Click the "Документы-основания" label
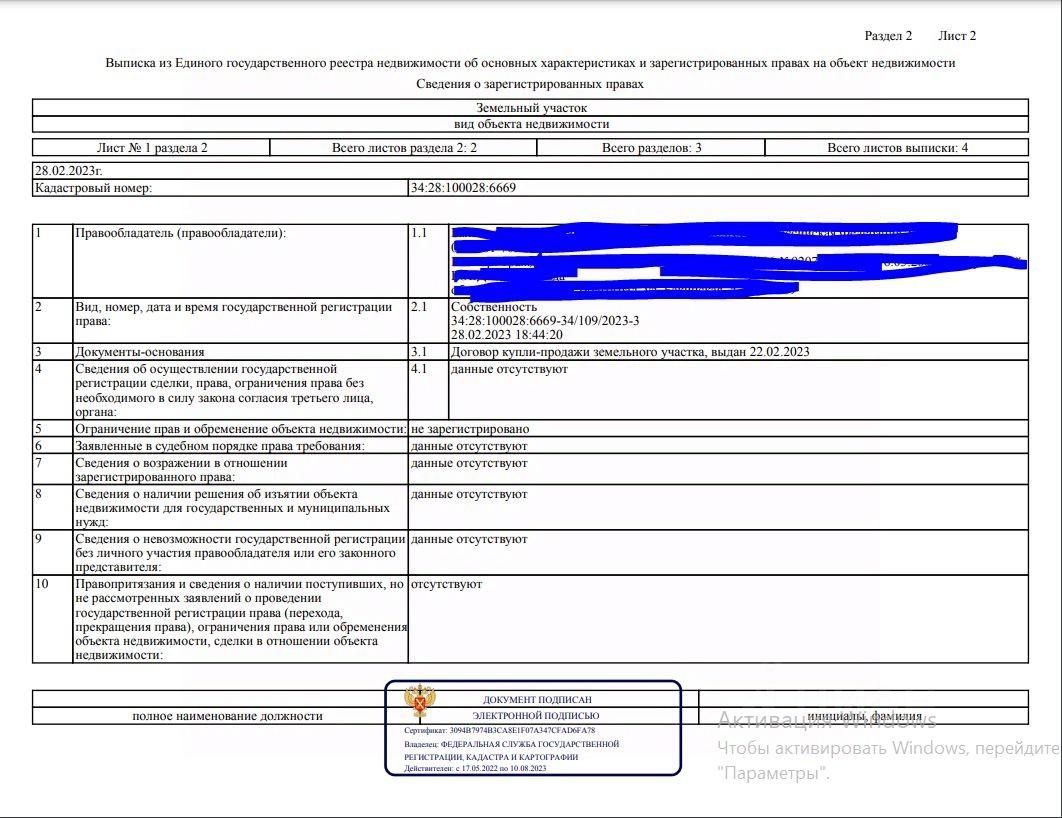 coord(140,352)
